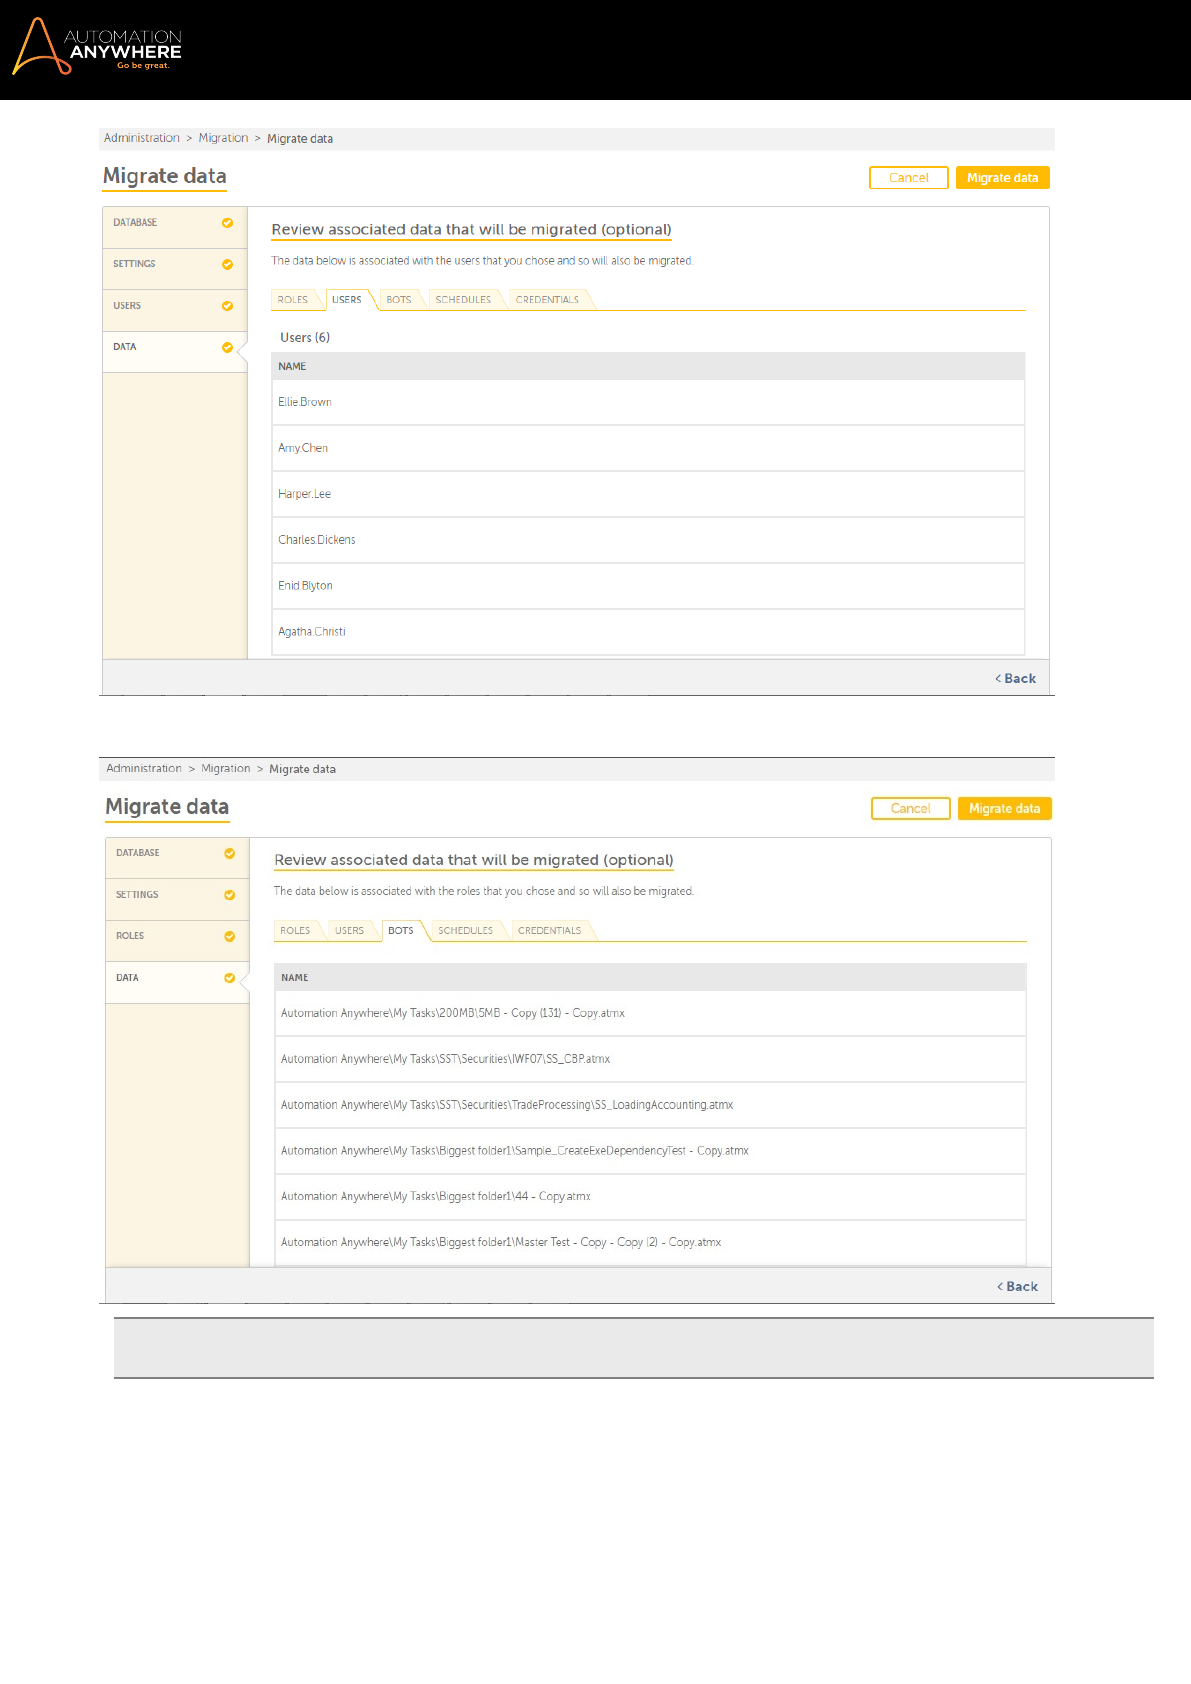Open Administration breadcrumb in upper page
This screenshot has height=1684, width=1191.
[x=142, y=138]
